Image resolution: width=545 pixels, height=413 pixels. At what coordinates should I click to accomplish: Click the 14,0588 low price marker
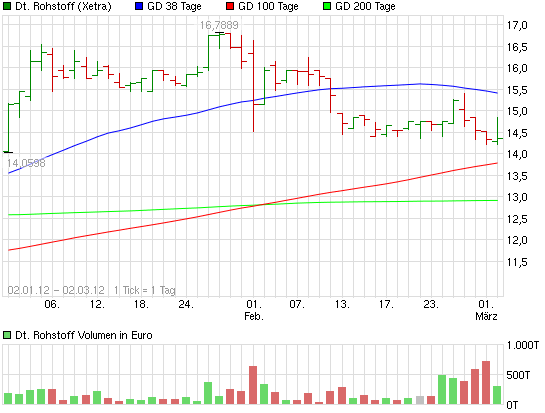26,163
